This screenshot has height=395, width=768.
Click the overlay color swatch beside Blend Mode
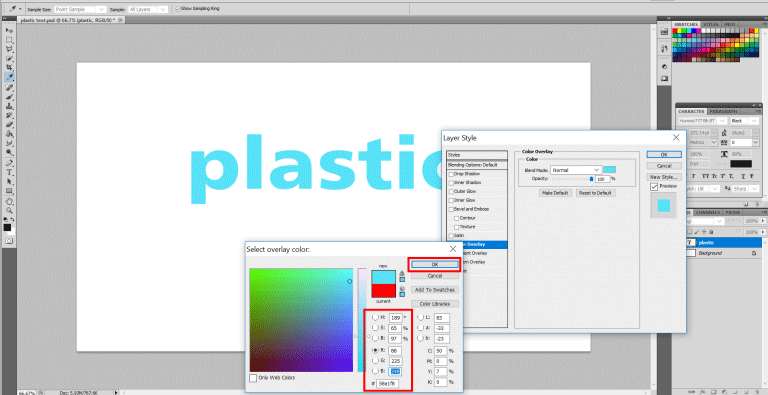(x=609, y=170)
